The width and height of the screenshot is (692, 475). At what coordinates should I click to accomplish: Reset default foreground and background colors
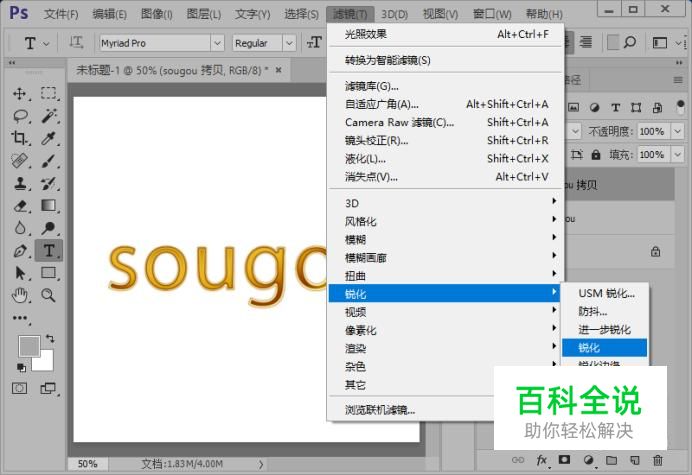(x=21, y=367)
